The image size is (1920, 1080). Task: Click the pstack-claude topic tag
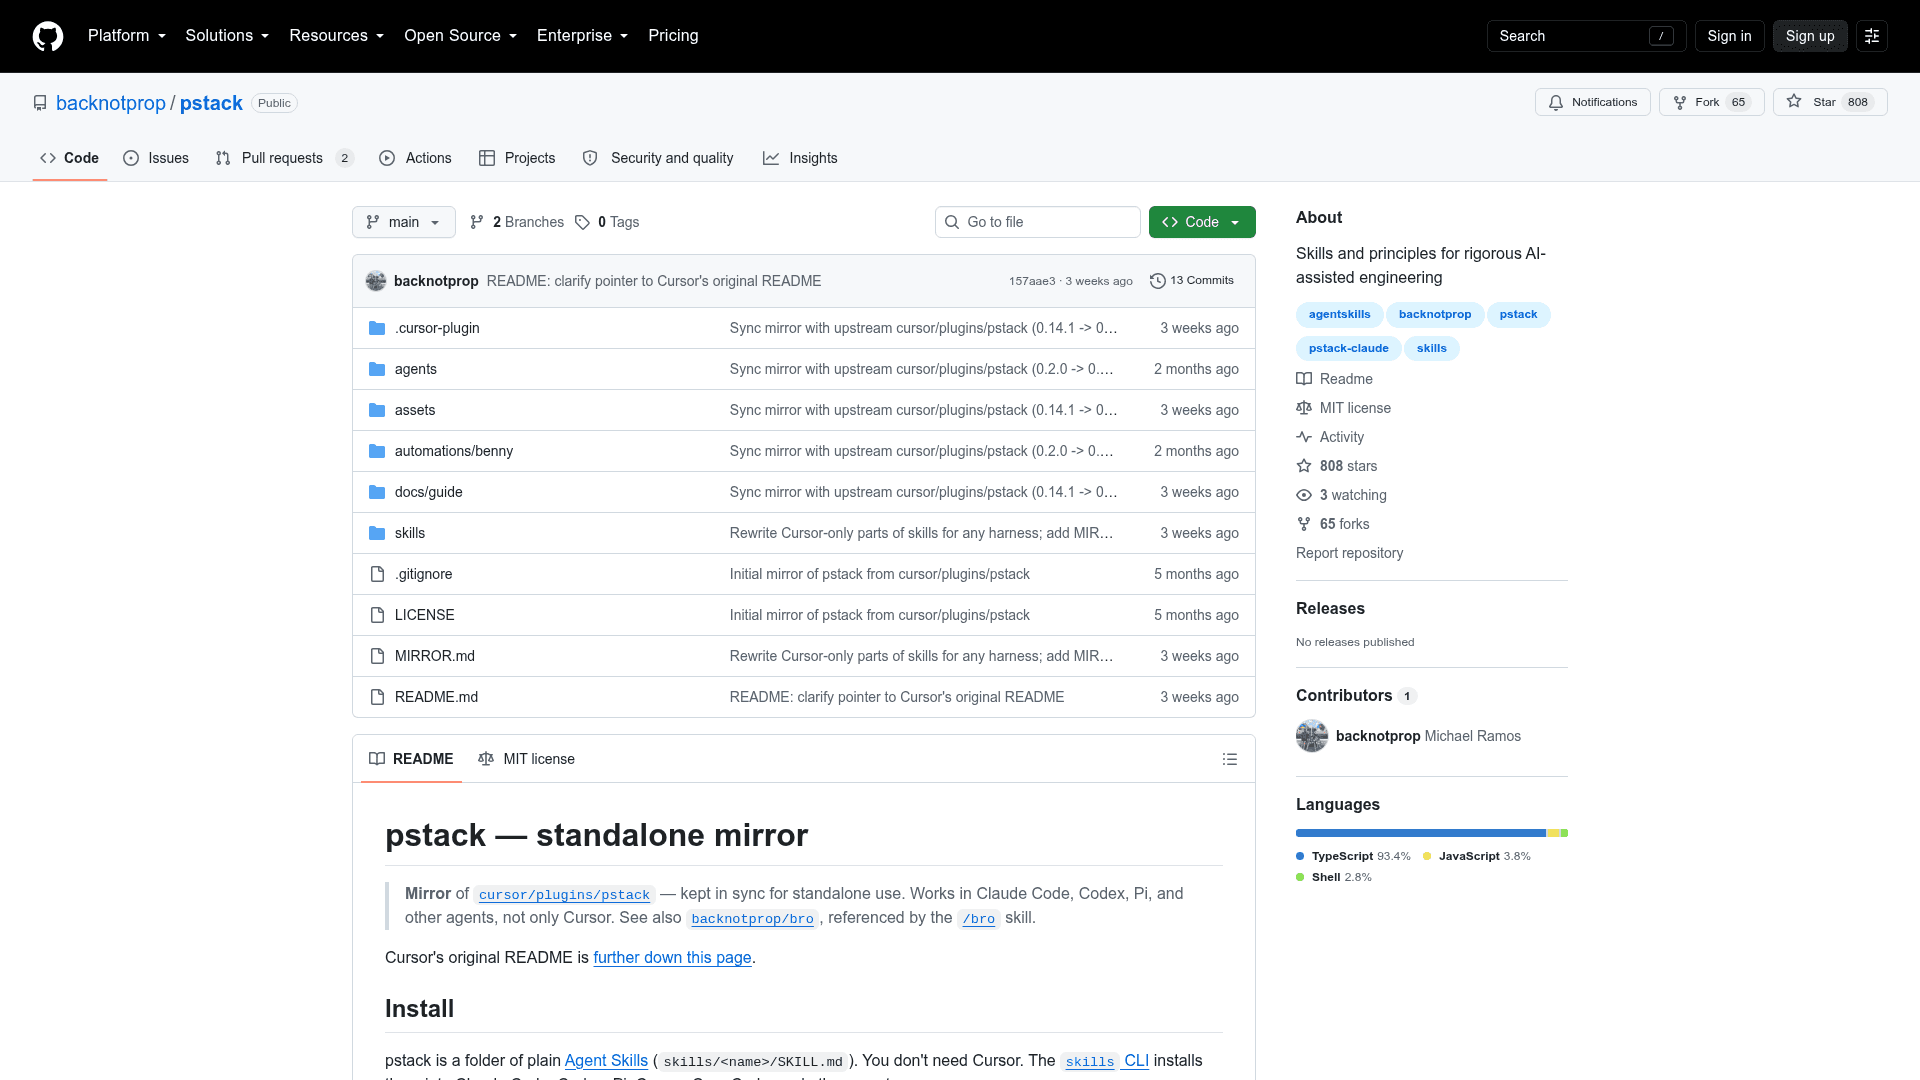[x=1348, y=349]
